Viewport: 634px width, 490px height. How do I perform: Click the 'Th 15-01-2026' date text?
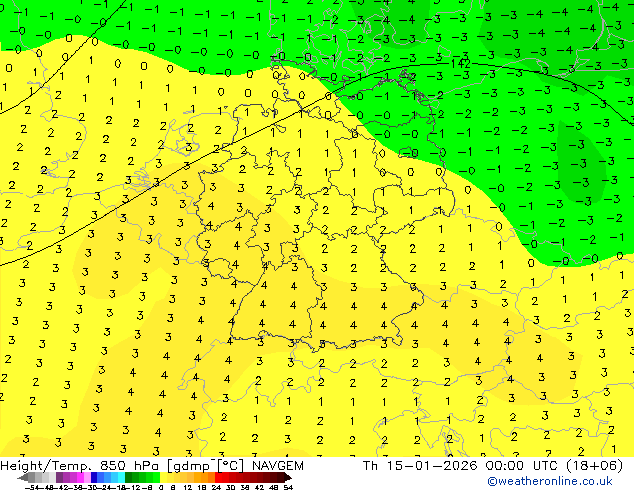(x=420, y=466)
